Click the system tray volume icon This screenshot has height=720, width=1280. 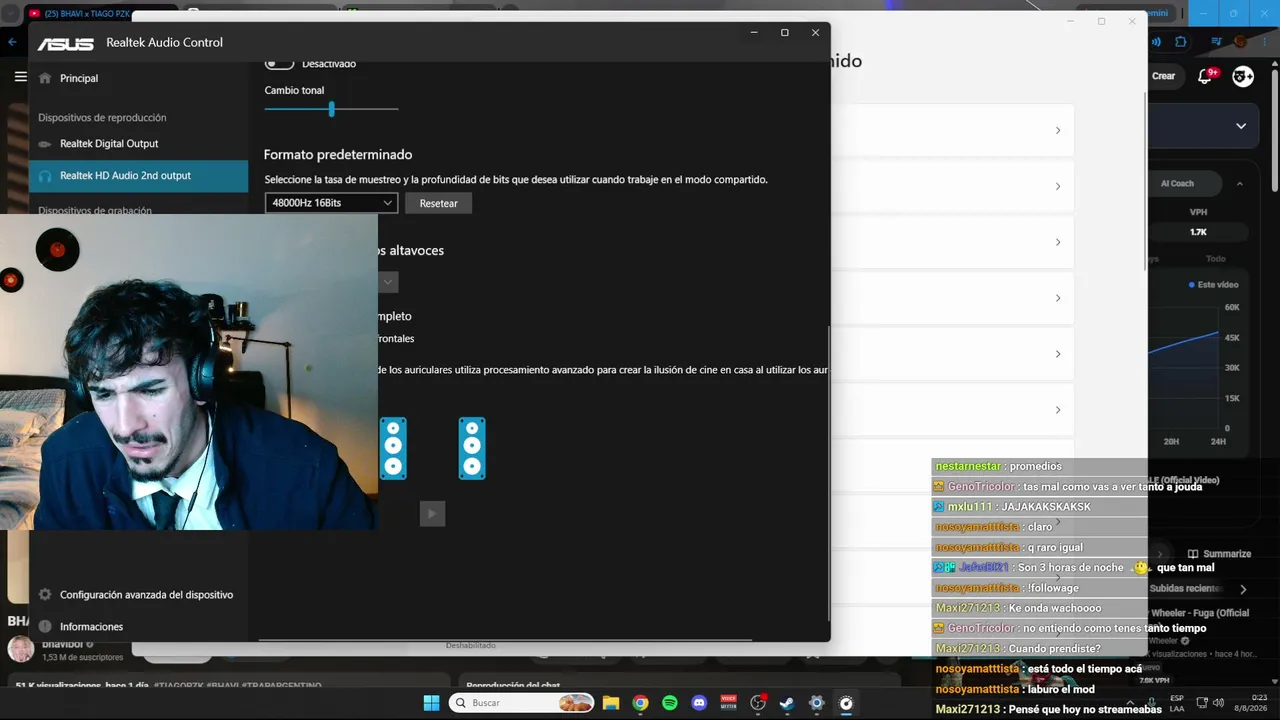[1220, 703]
